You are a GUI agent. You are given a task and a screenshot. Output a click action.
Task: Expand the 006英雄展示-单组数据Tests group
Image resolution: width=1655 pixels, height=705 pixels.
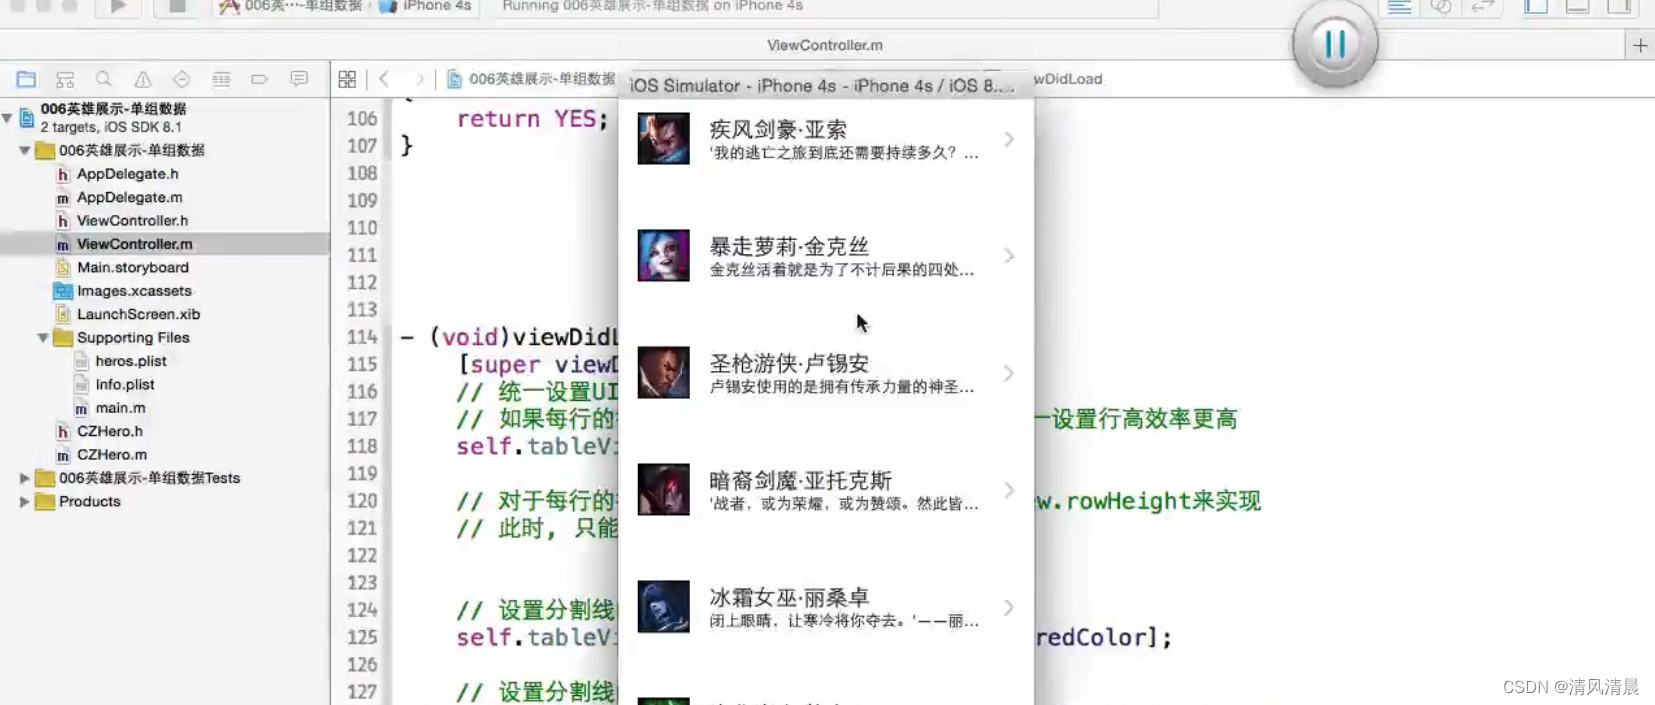pyautogui.click(x=25, y=478)
